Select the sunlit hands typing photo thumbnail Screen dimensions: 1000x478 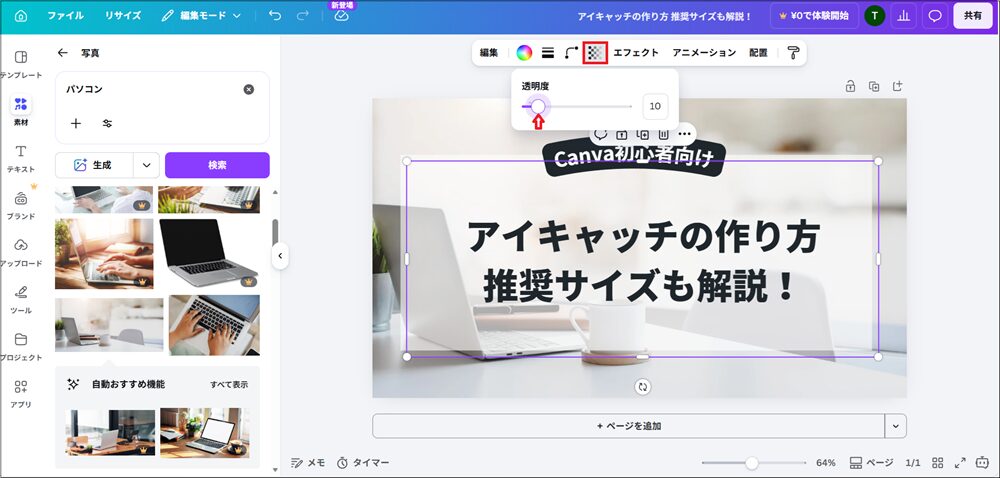tap(104, 254)
